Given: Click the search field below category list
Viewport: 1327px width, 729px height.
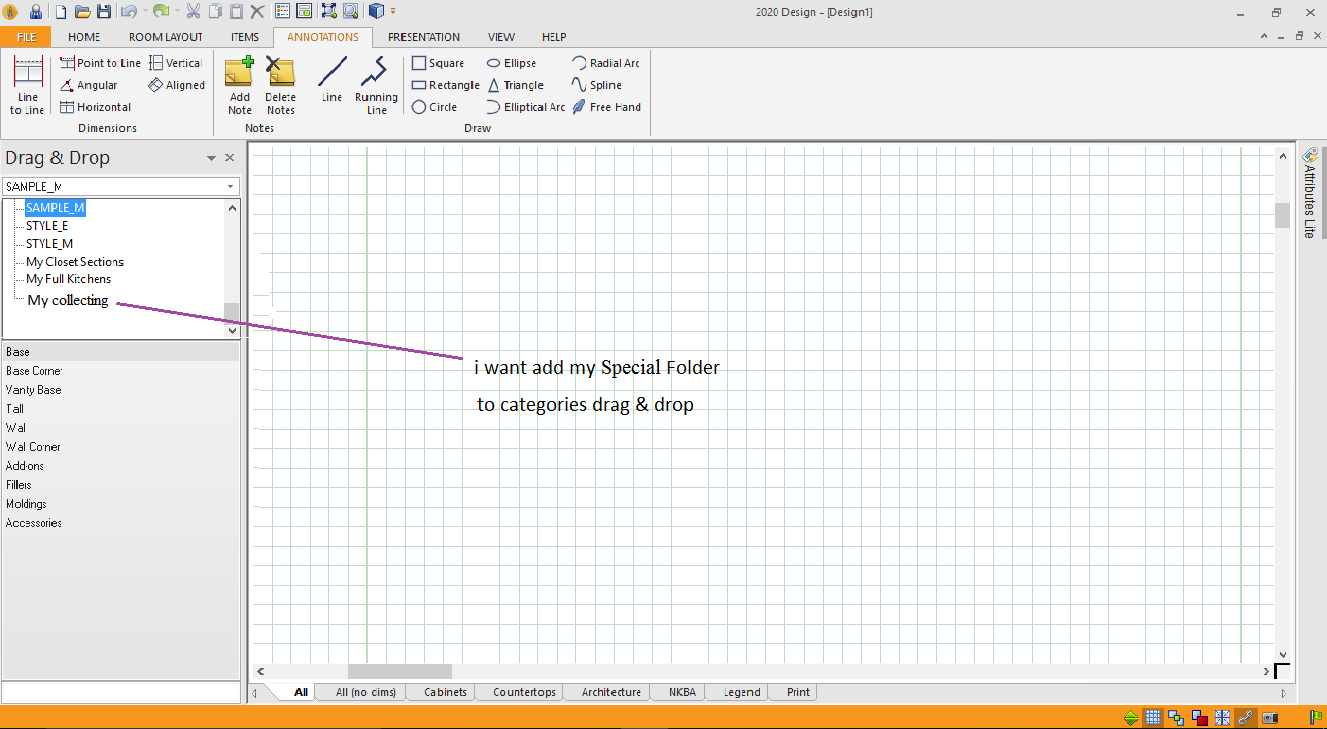Looking at the screenshot, I should pos(121,692).
